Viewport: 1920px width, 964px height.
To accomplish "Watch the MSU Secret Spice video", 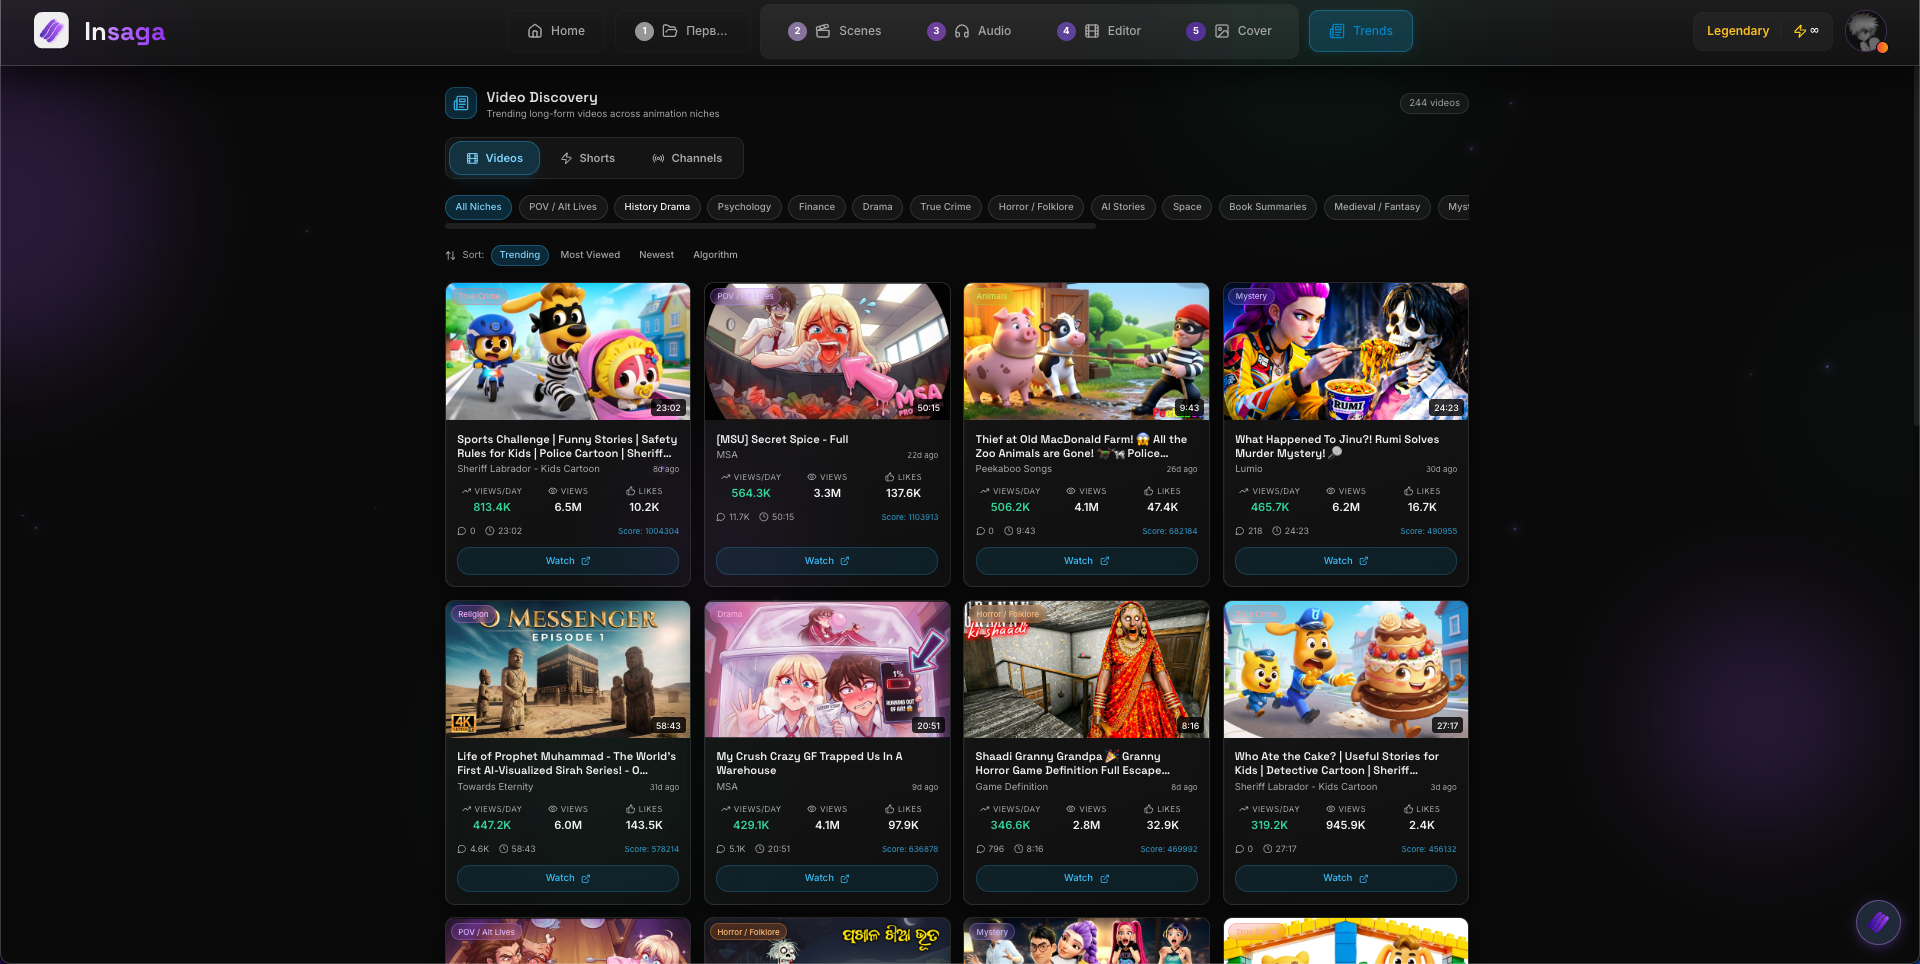I will click(827, 561).
